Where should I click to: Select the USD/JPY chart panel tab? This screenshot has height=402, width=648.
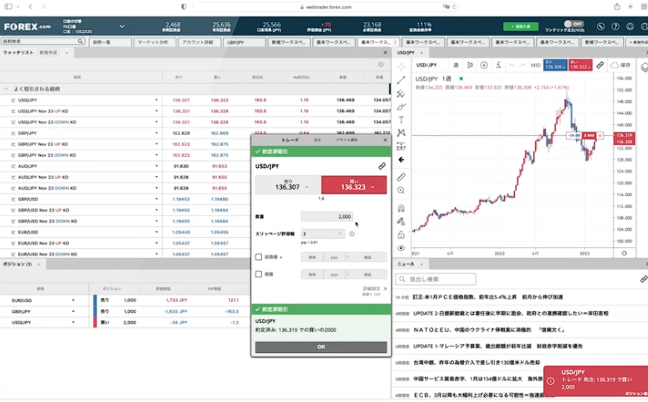point(406,53)
